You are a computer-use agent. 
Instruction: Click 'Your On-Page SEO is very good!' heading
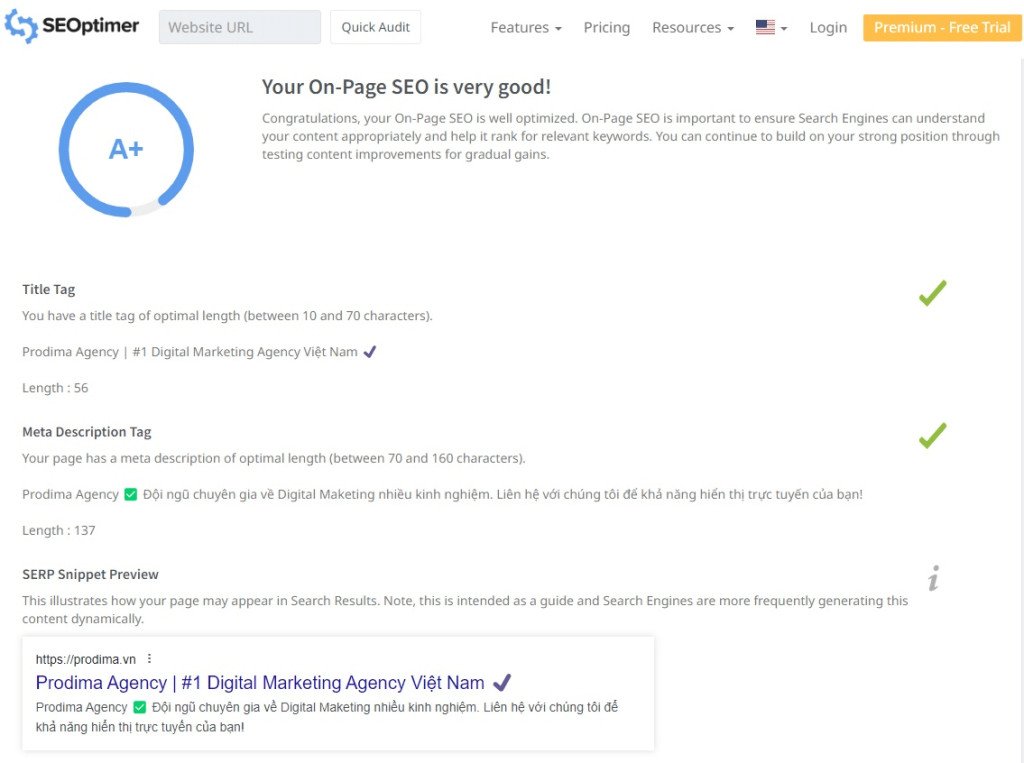[x=406, y=87]
